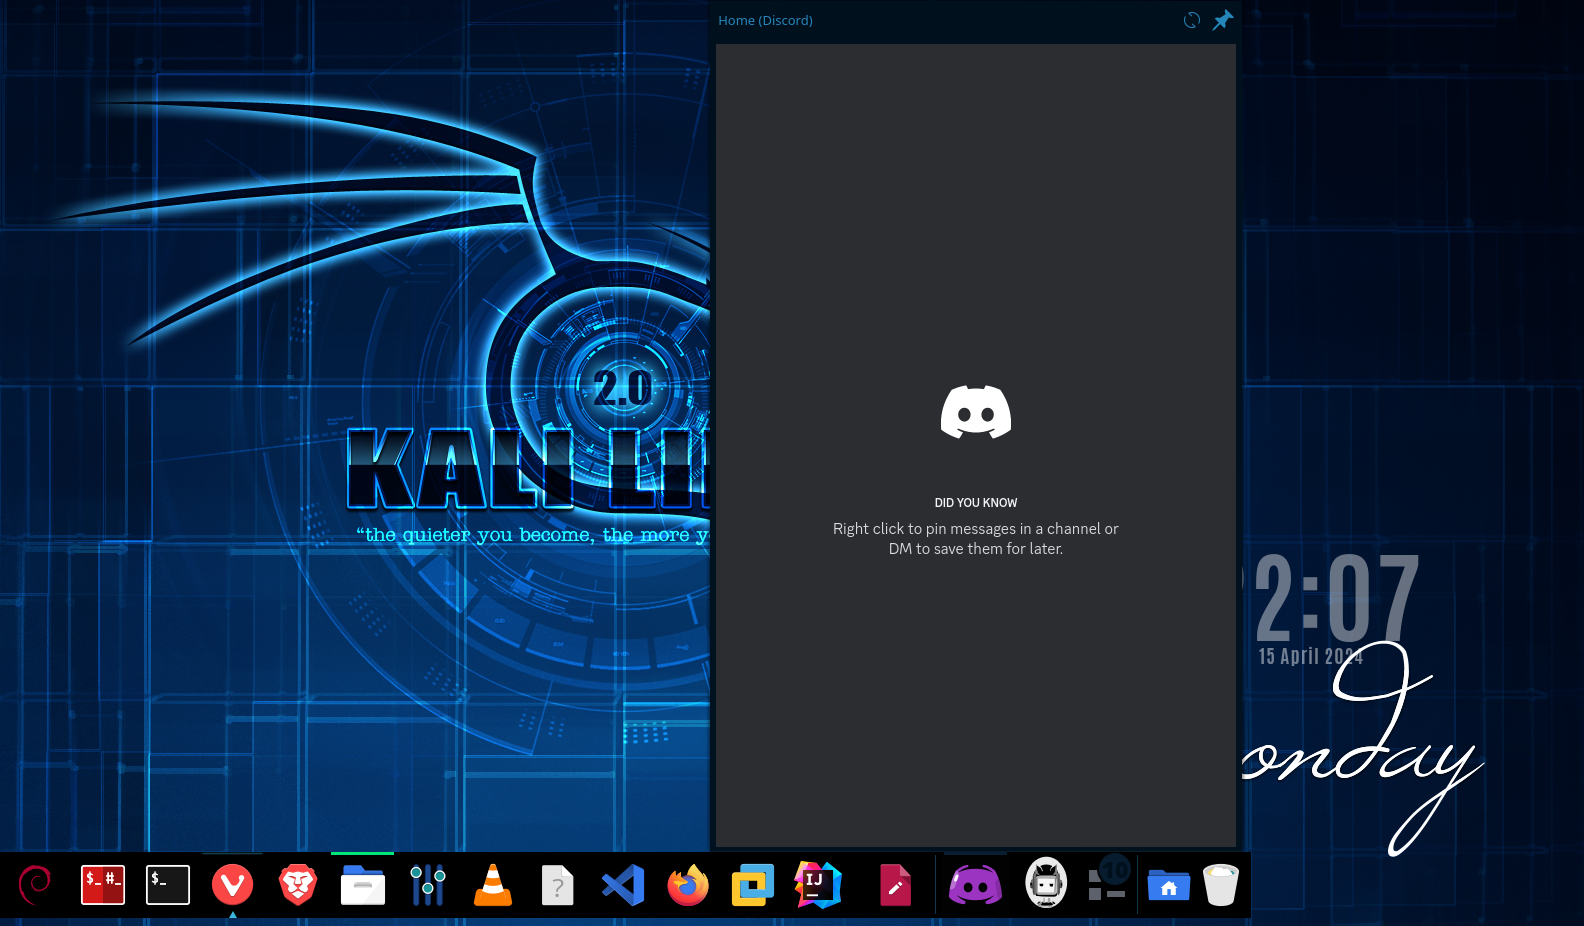Click the Discord logo on the loading screen
This screenshot has height=926, width=1584.
coord(976,412)
